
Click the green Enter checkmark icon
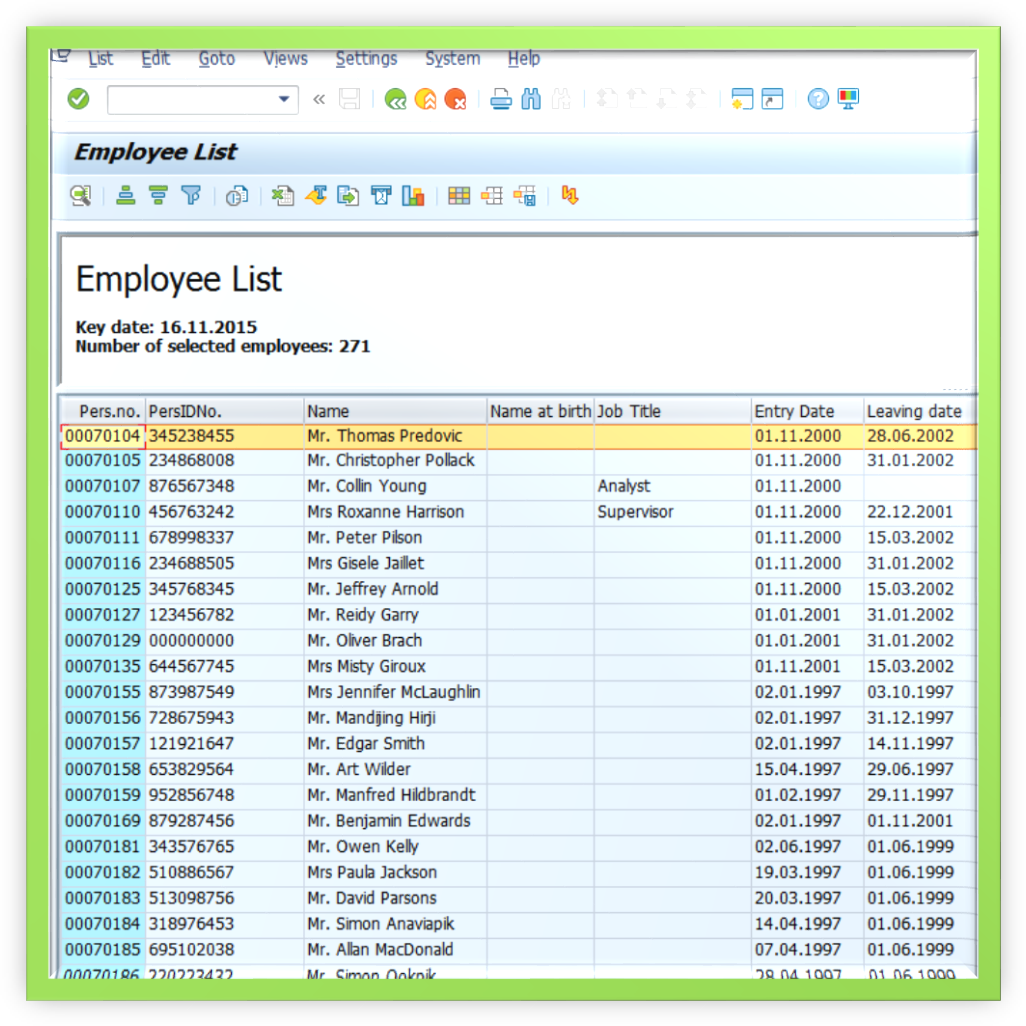click(x=78, y=99)
